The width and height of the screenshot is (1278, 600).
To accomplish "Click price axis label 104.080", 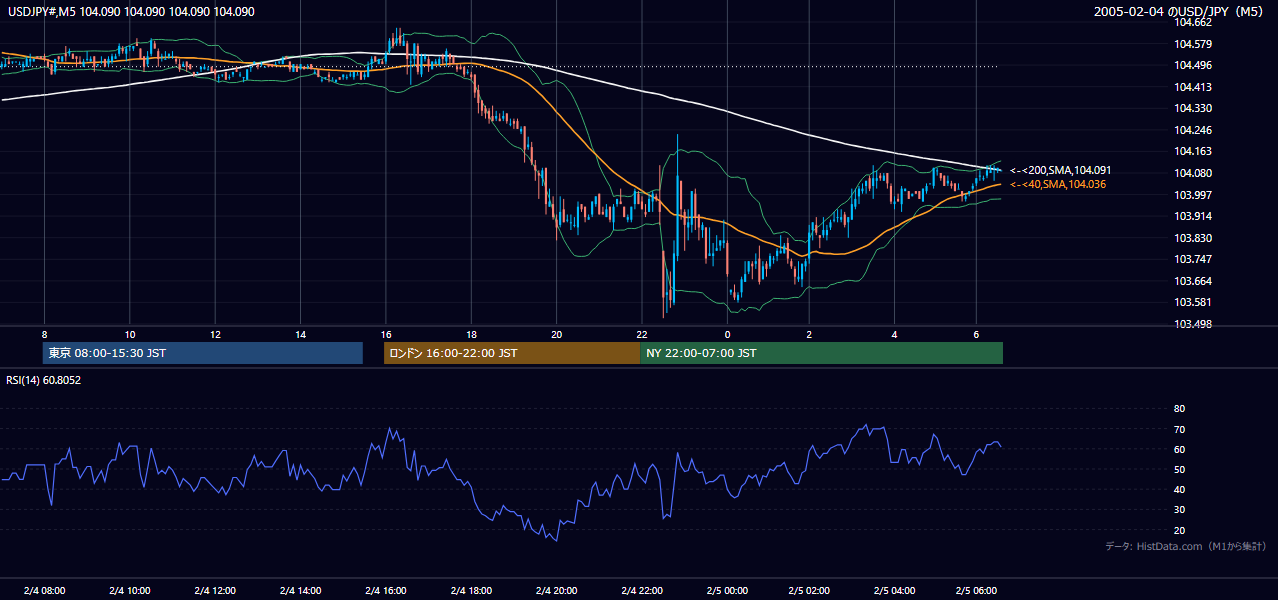I will pos(1193,173).
